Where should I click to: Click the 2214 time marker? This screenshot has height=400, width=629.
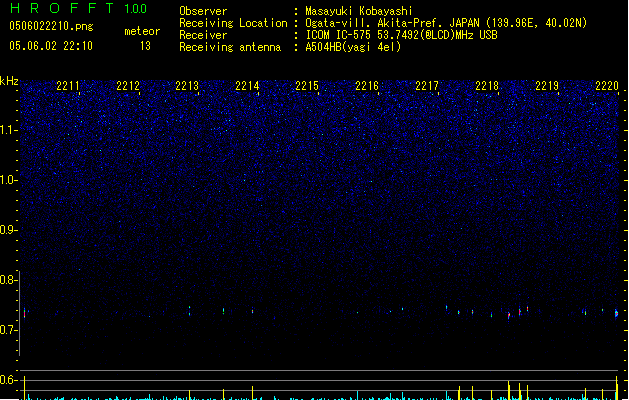tap(247, 85)
